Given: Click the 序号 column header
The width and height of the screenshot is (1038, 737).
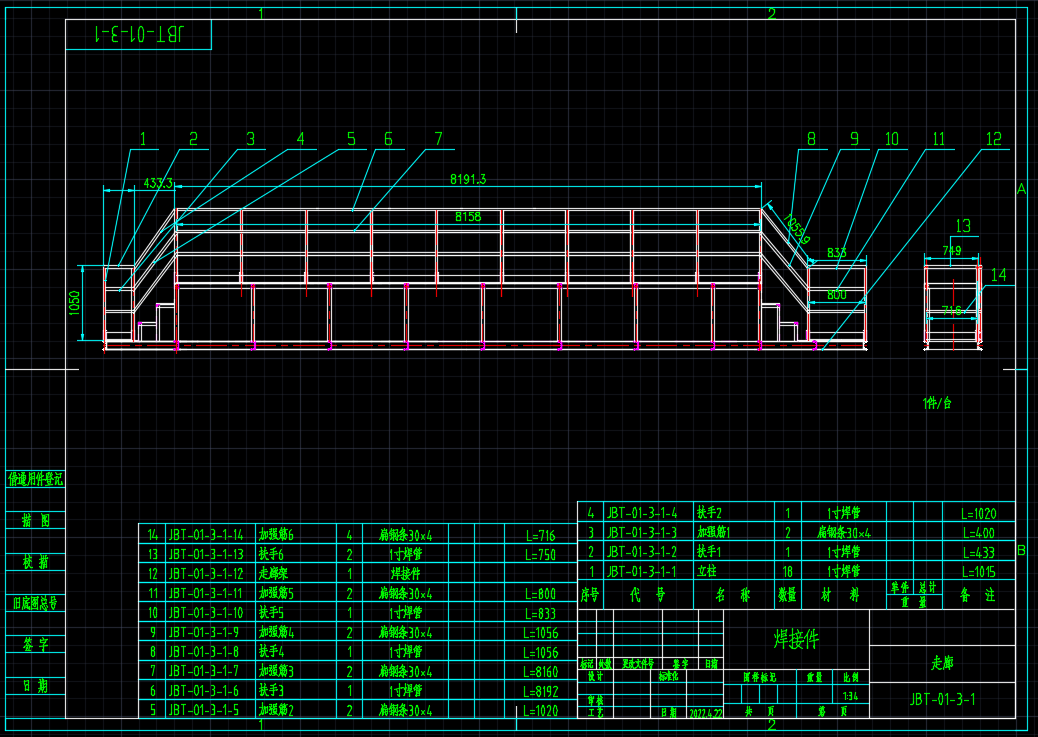Looking at the screenshot, I should point(590,595).
